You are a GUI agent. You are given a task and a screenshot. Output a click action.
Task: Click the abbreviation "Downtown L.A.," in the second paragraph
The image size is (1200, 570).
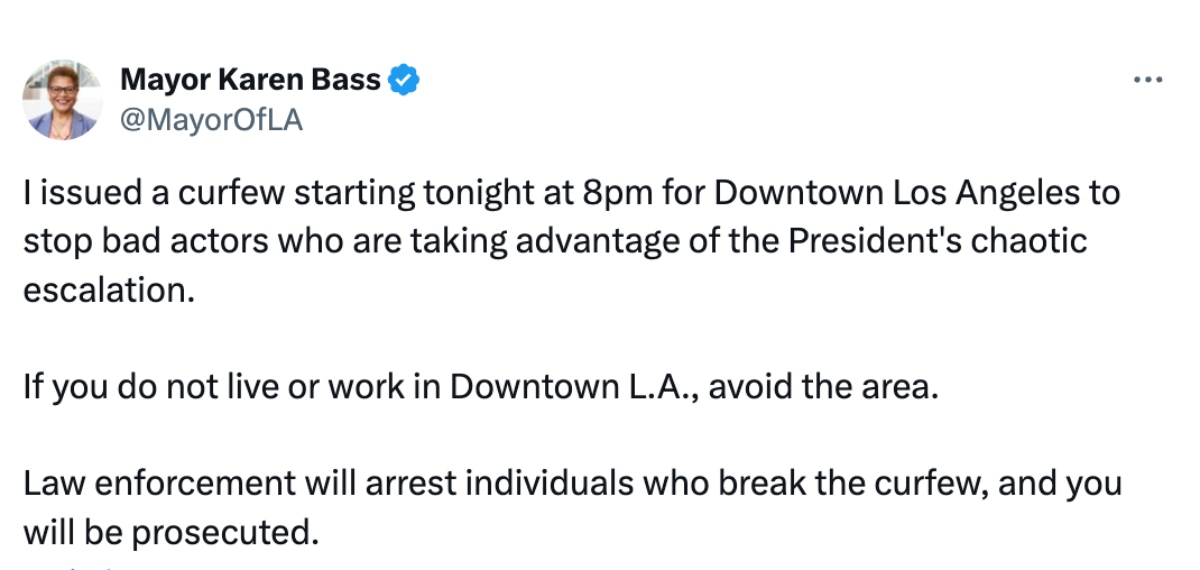[576, 387]
